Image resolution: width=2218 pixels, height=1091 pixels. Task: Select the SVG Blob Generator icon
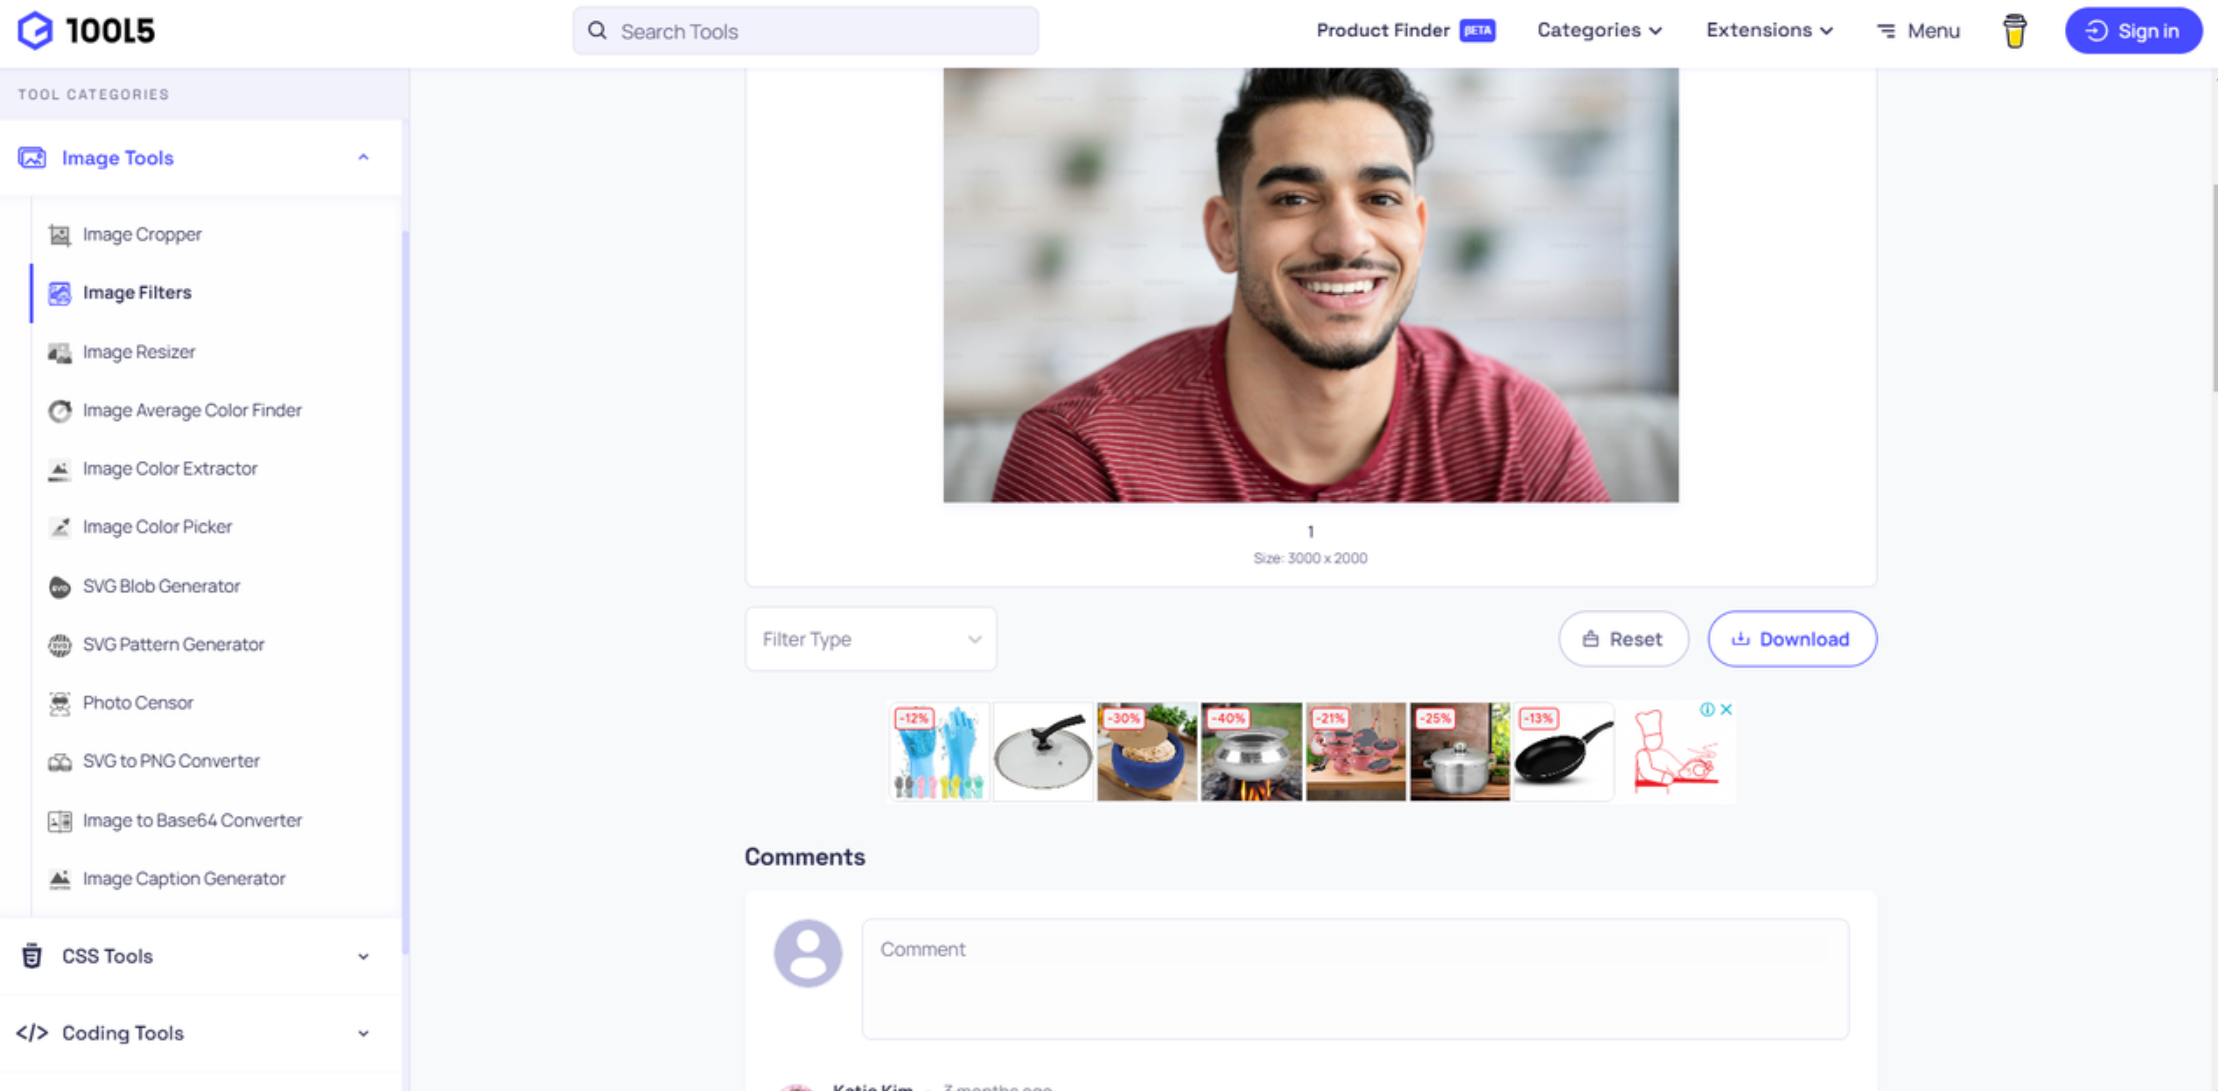[x=59, y=586]
